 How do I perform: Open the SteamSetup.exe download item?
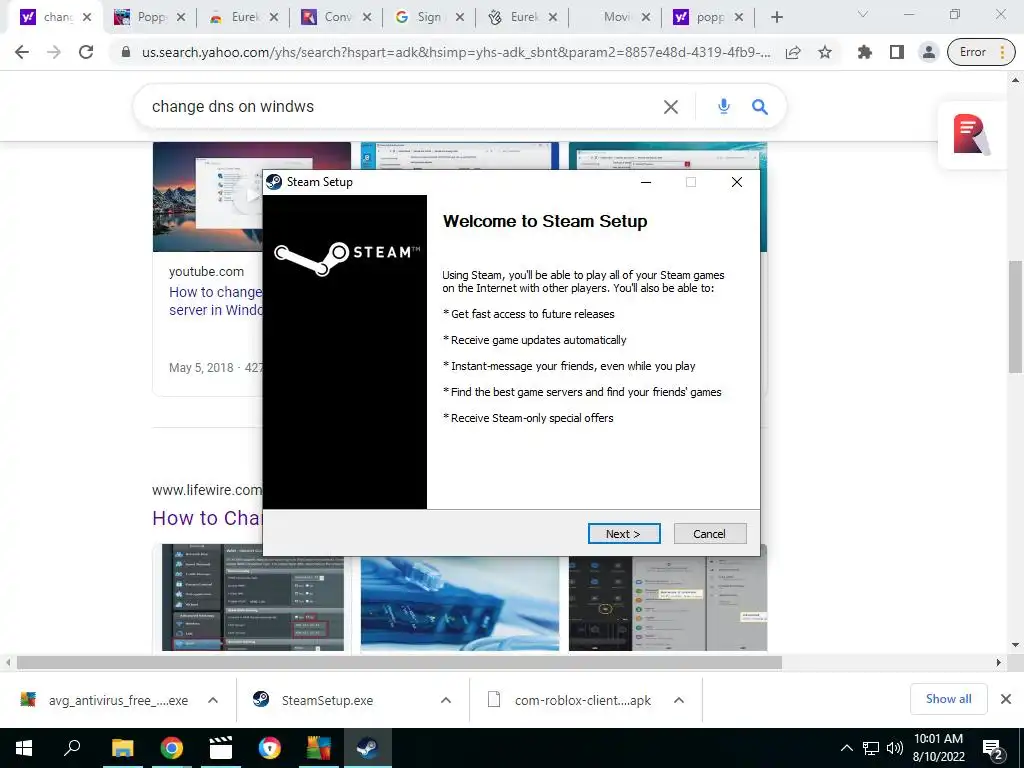click(313, 700)
